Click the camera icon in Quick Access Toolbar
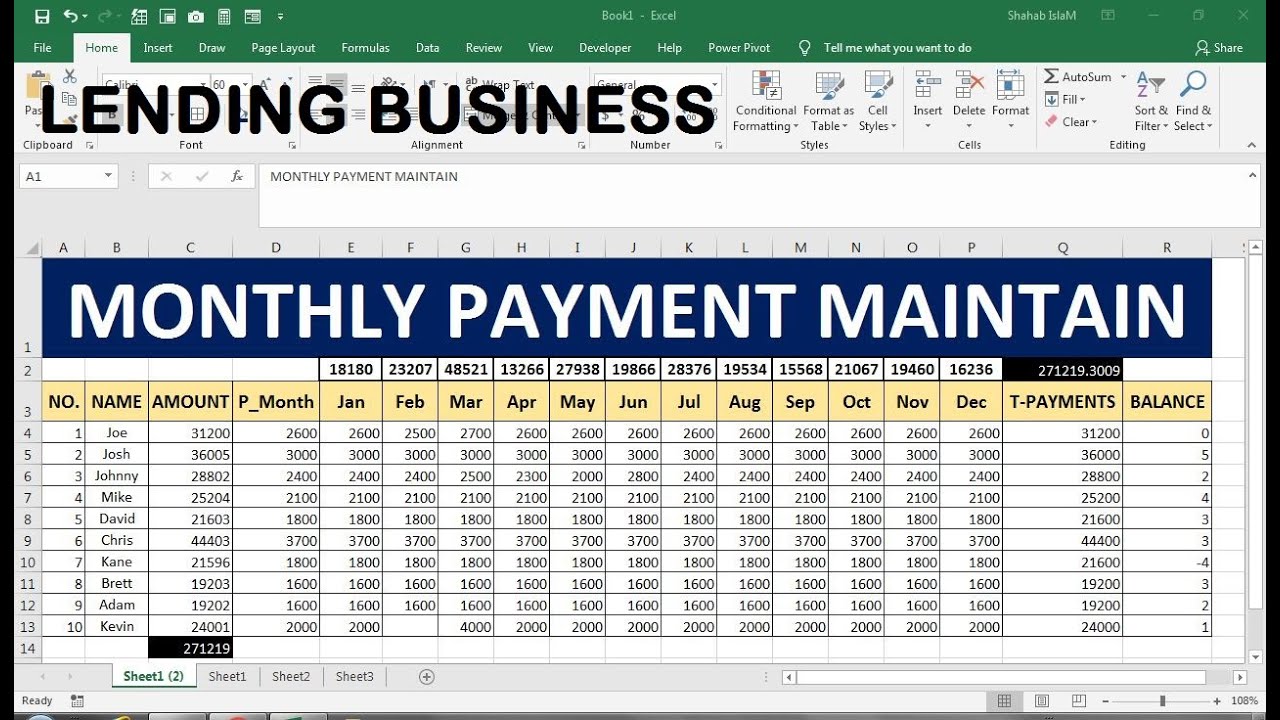1280x720 pixels. [196, 16]
